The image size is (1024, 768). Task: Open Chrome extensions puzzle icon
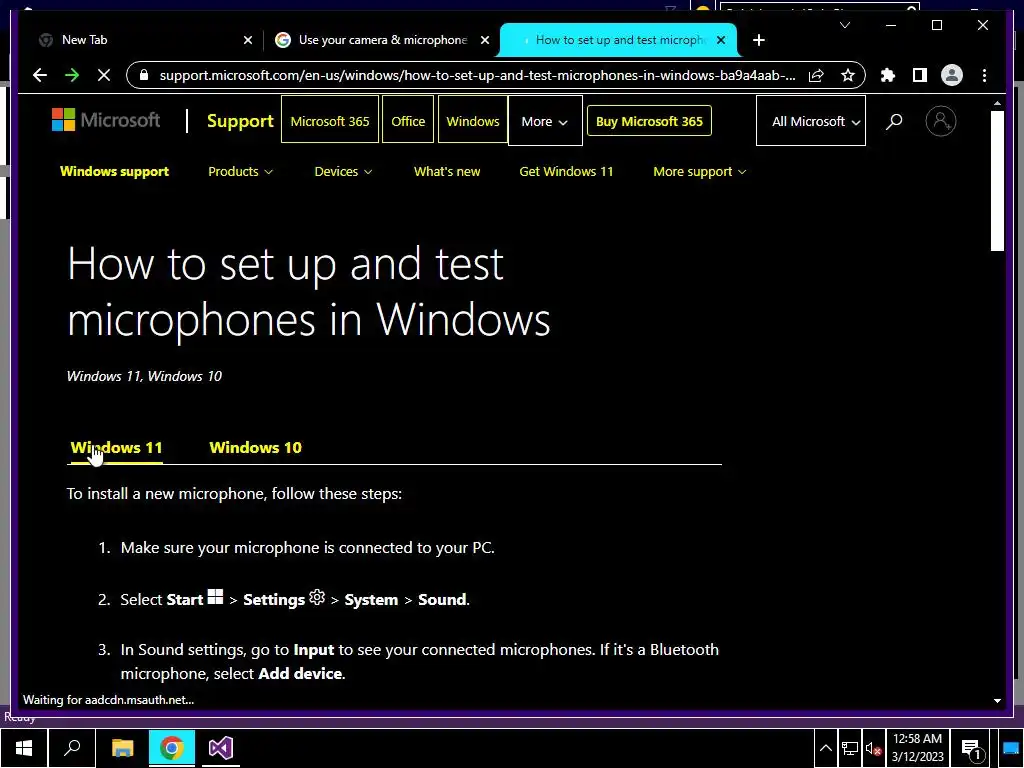888,75
